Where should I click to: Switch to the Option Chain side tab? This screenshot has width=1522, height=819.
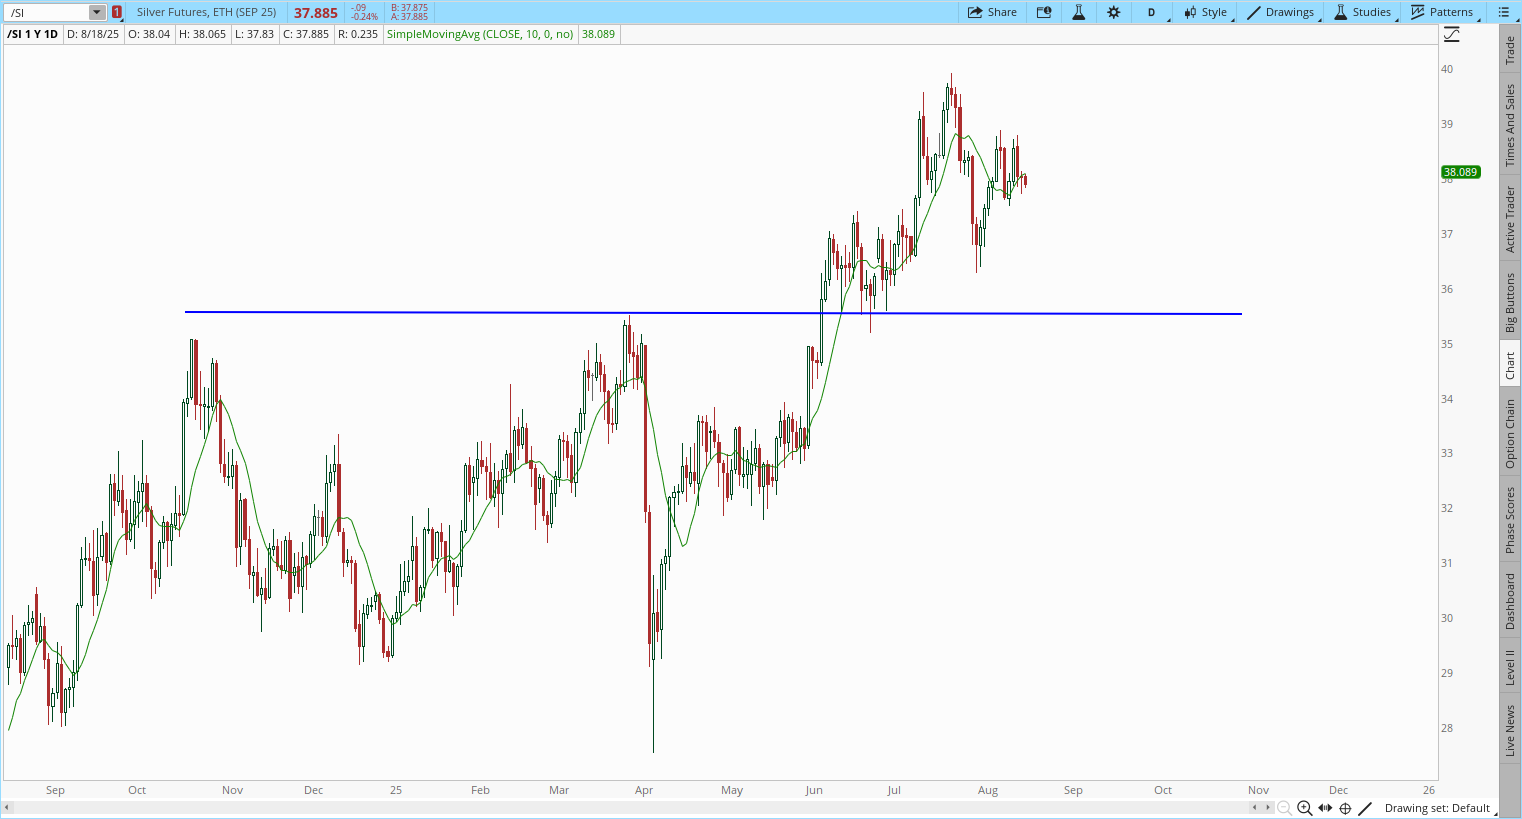click(1510, 433)
